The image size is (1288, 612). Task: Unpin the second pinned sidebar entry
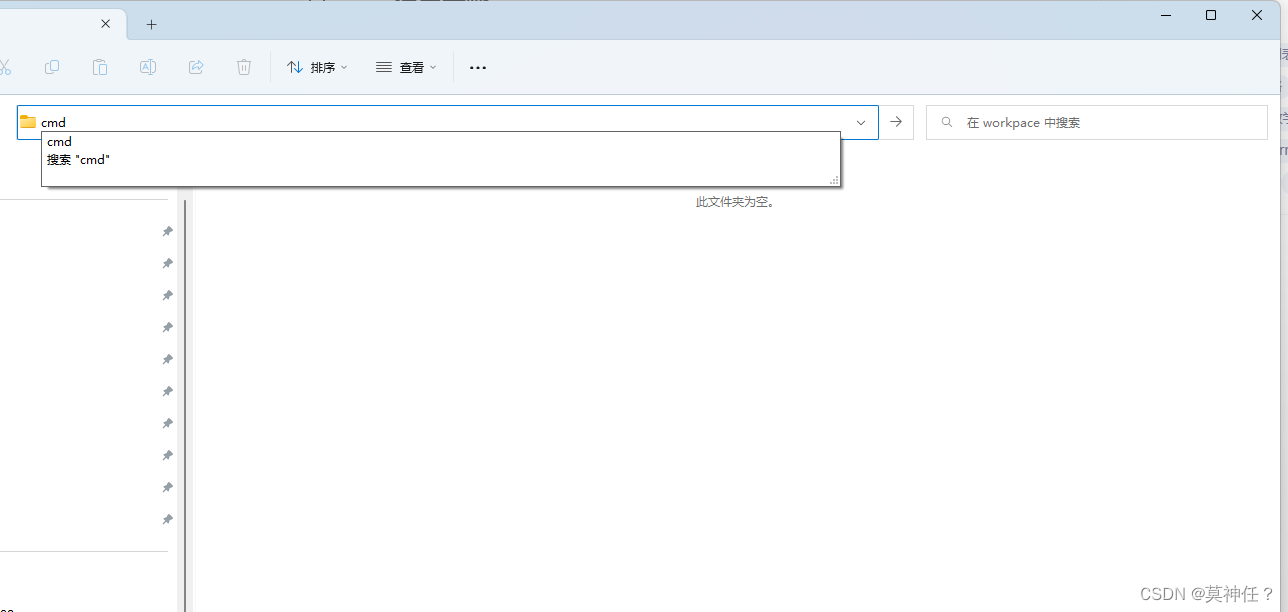(x=167, y=263)
